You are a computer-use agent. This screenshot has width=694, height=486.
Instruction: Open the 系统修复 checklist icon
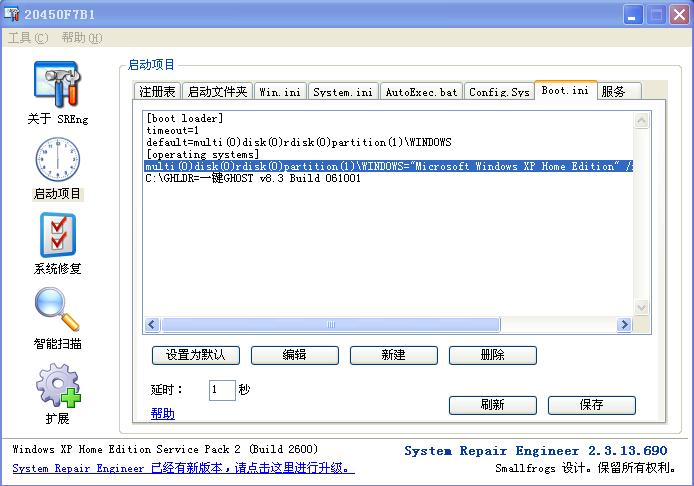[58, 235]
